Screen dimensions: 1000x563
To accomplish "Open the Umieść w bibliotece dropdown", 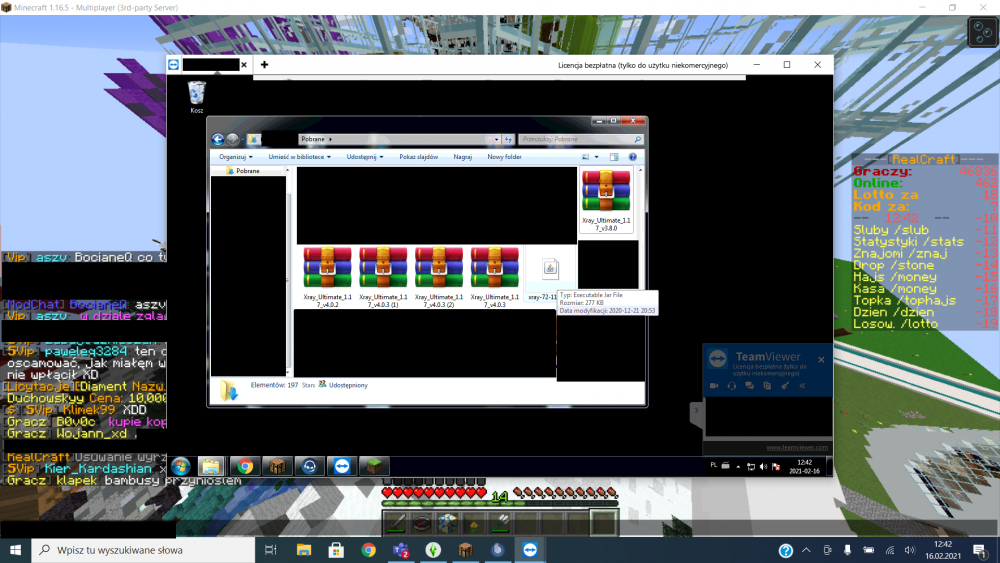I will point(301,157).
